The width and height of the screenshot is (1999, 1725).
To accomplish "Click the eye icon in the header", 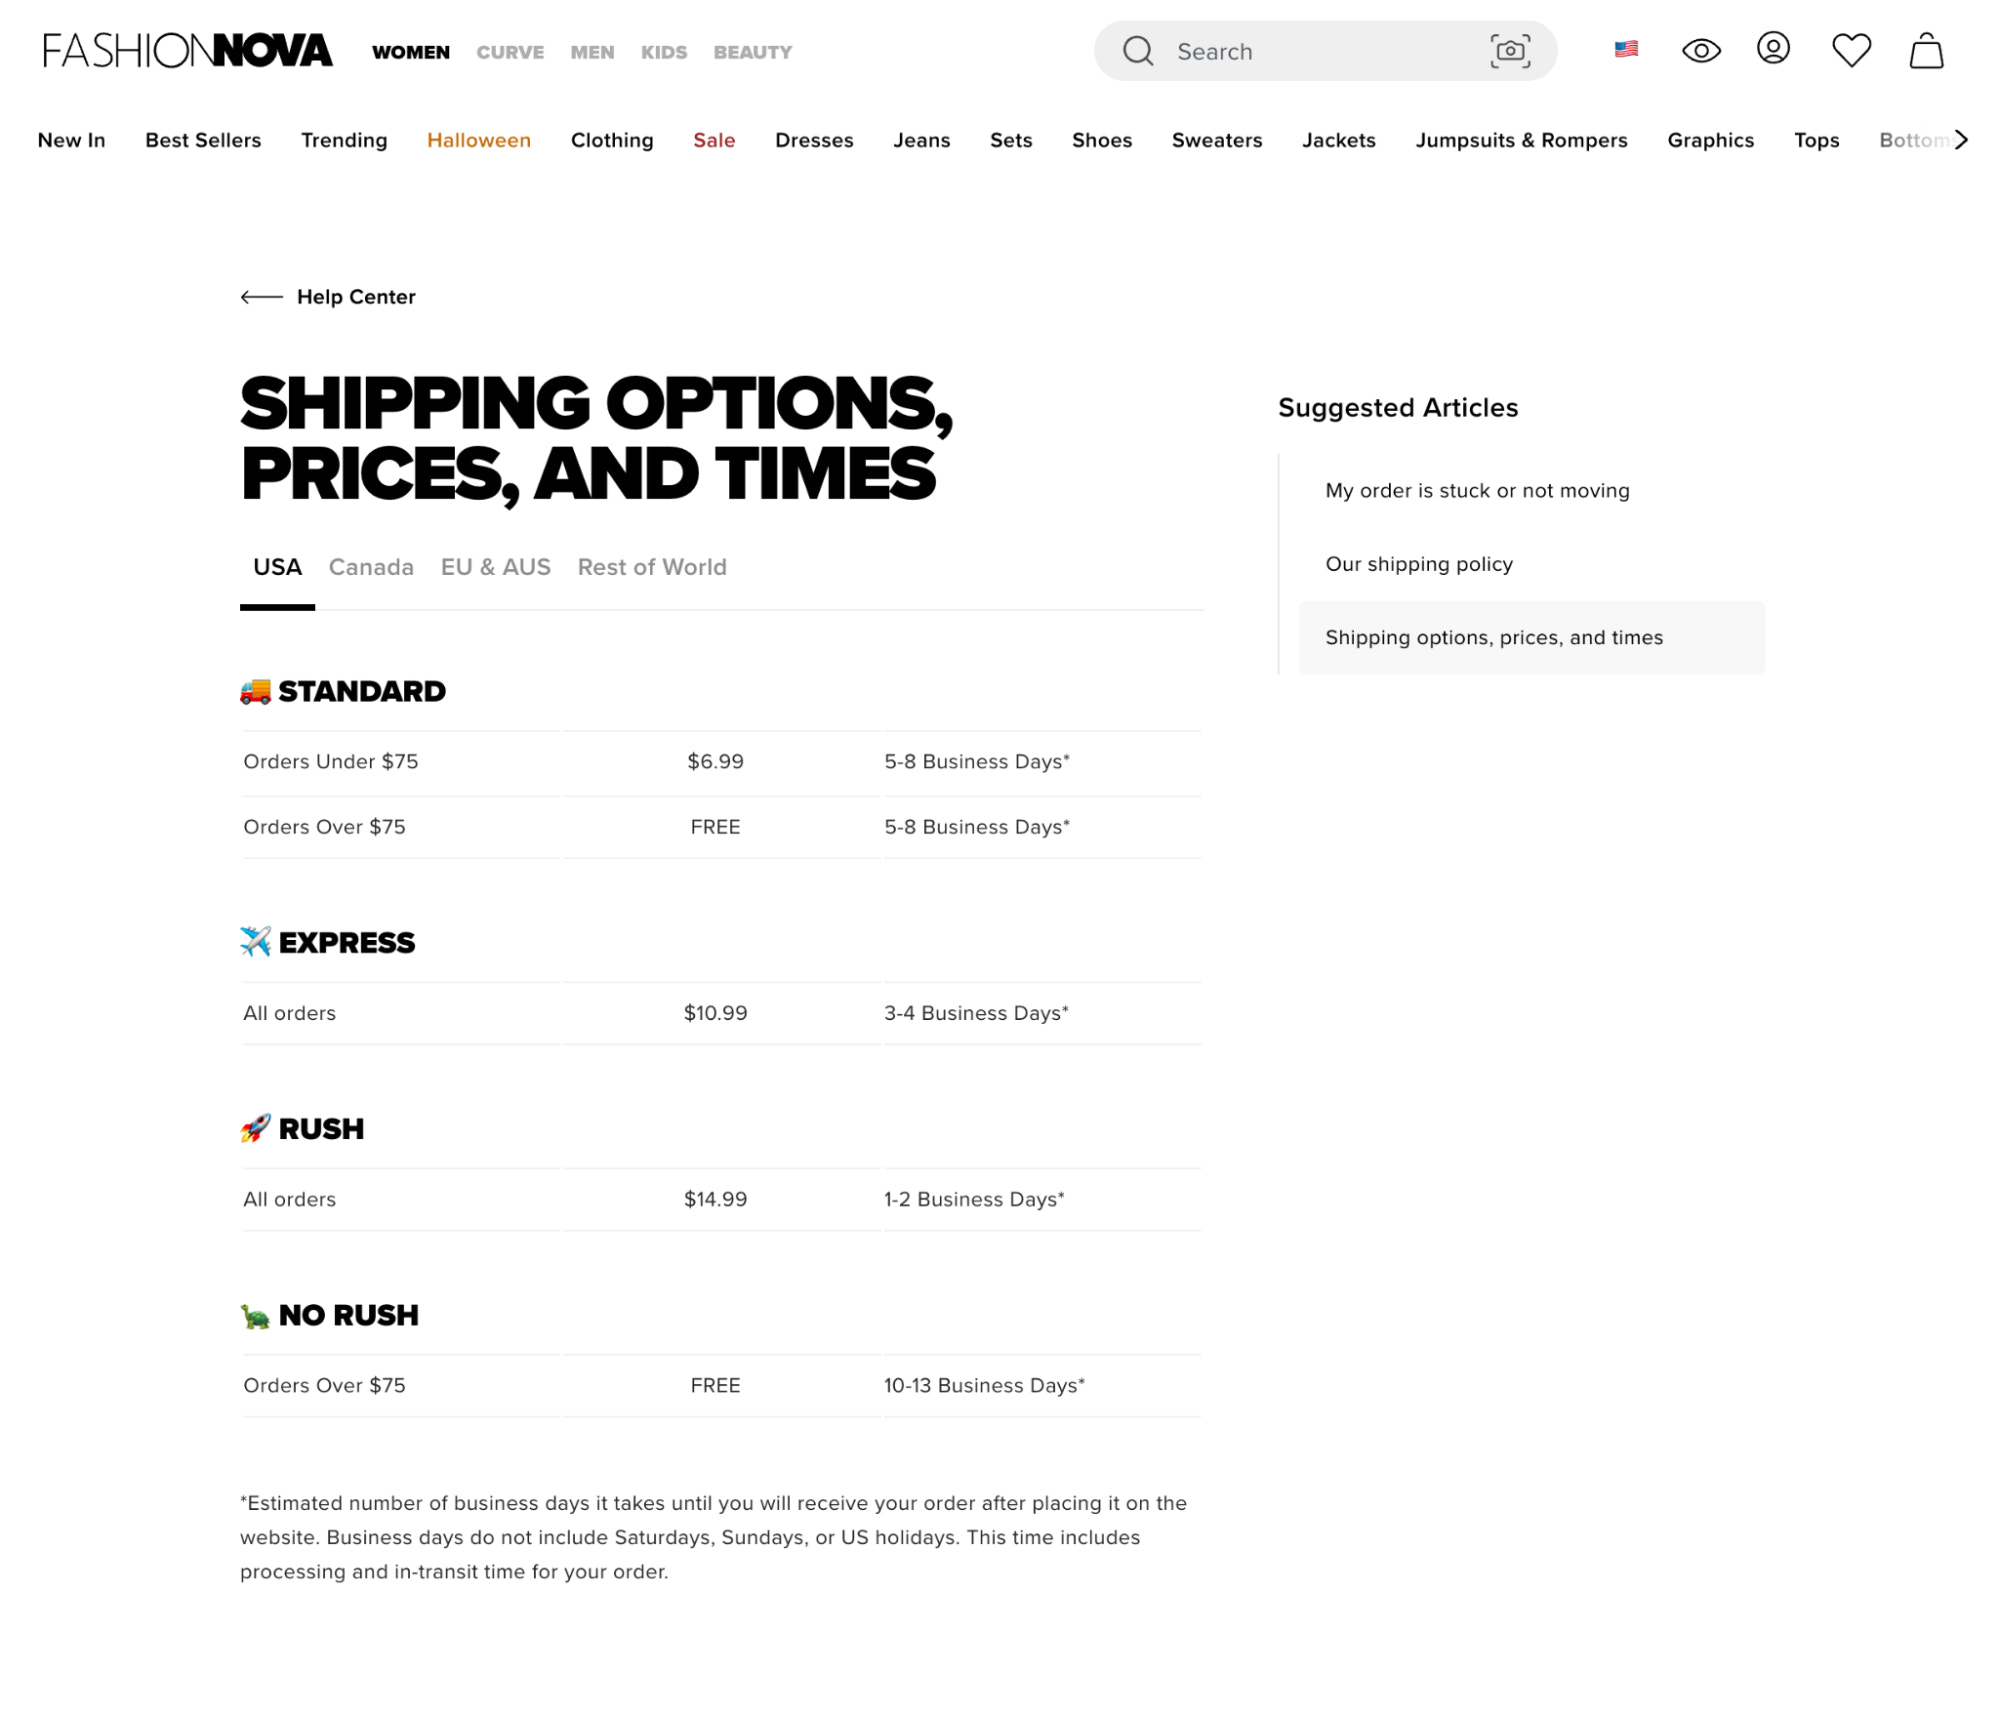I will point(1700,51).
